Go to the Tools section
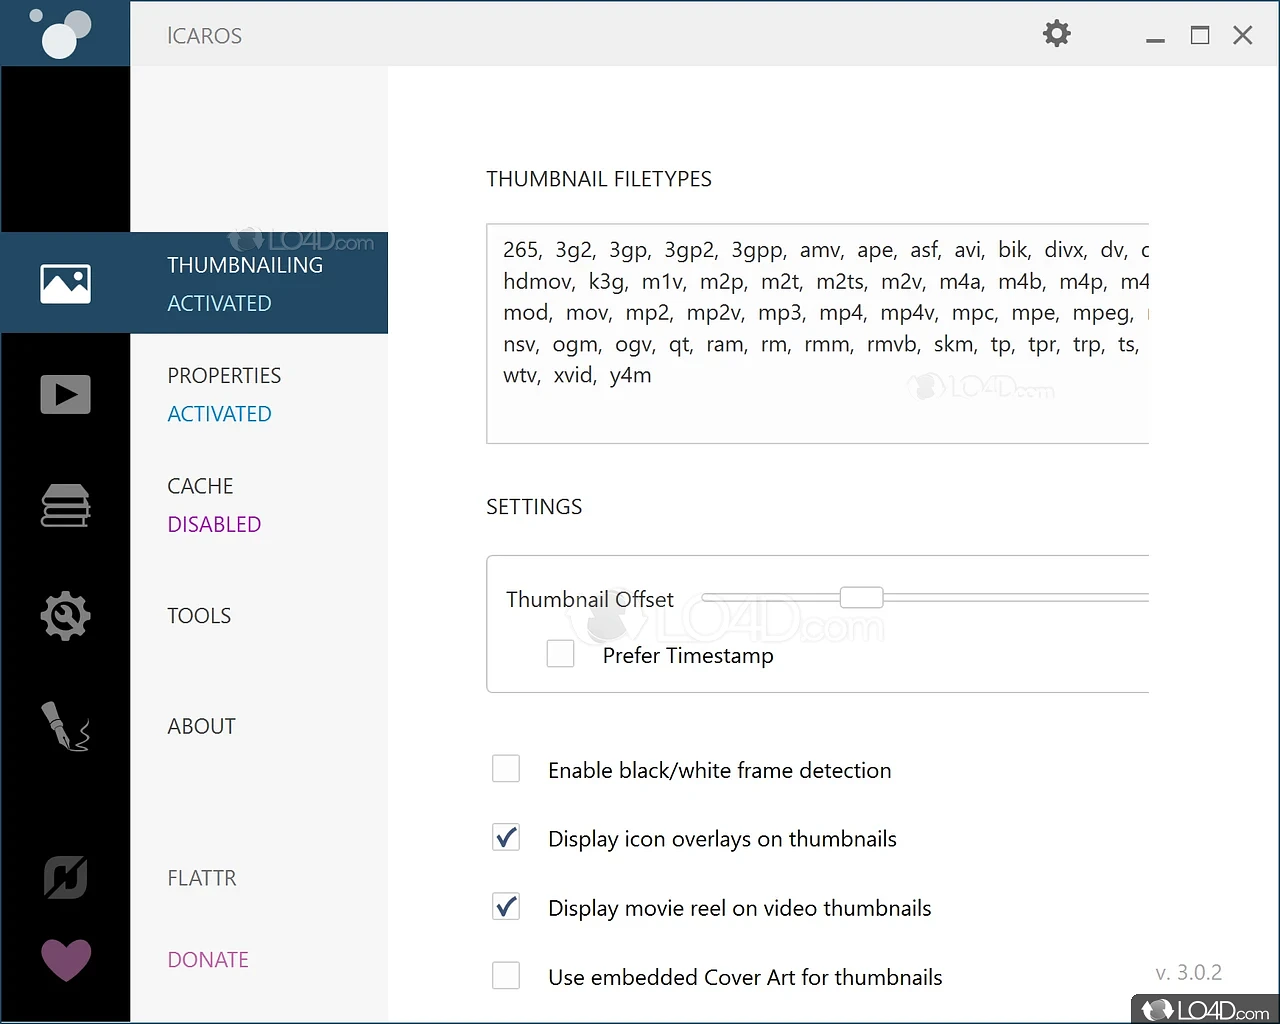The image size is (1280, 1024). coord(199,616)
